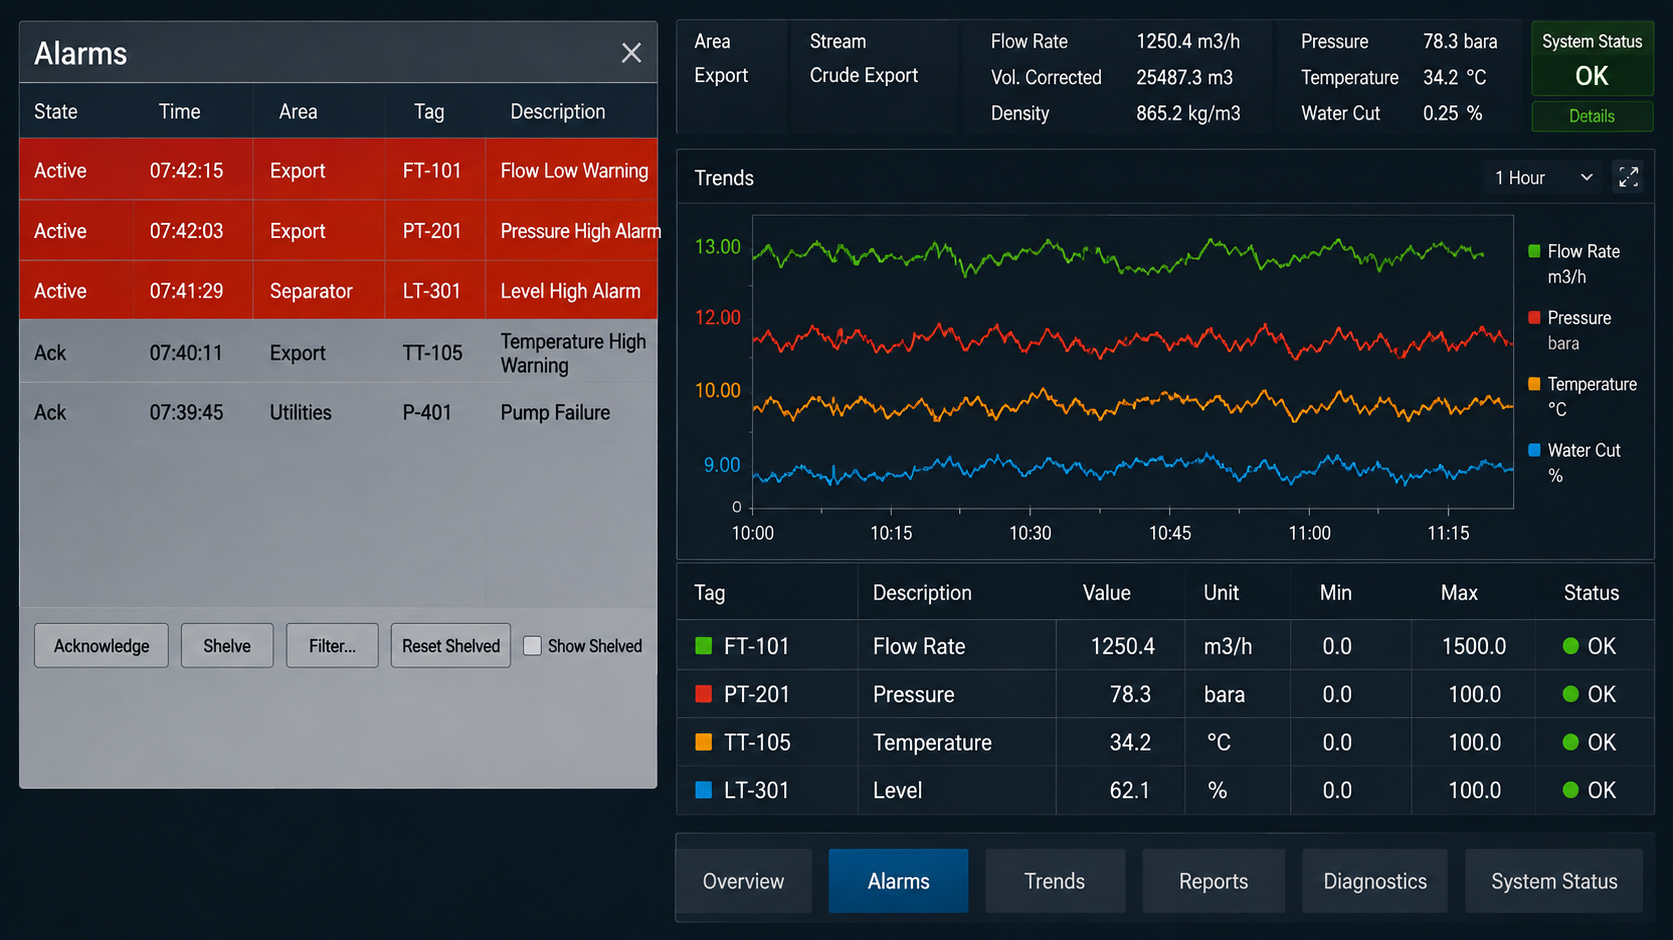This screenshot has width=1673, height=940.
Task: Open the Filter... dialog button
Action: [x=332, y=646]
